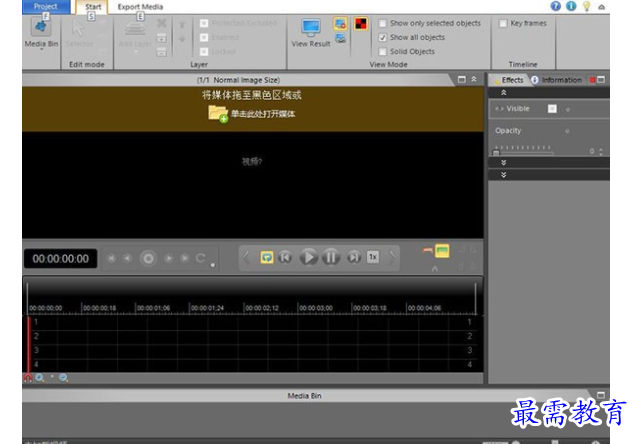
Task: Zoom in the timeline with the magnifier
Action: pyautogui.click(x=39, y=378)
